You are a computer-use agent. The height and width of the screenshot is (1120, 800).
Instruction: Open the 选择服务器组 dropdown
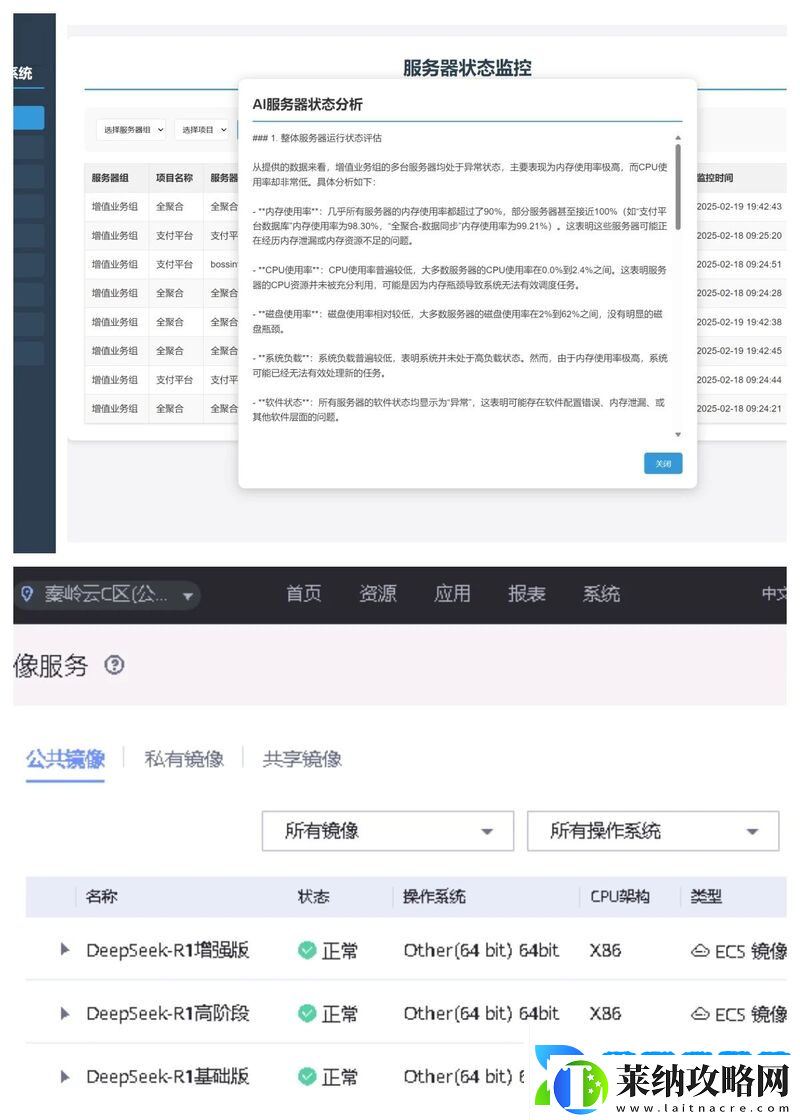pos(131,129)
